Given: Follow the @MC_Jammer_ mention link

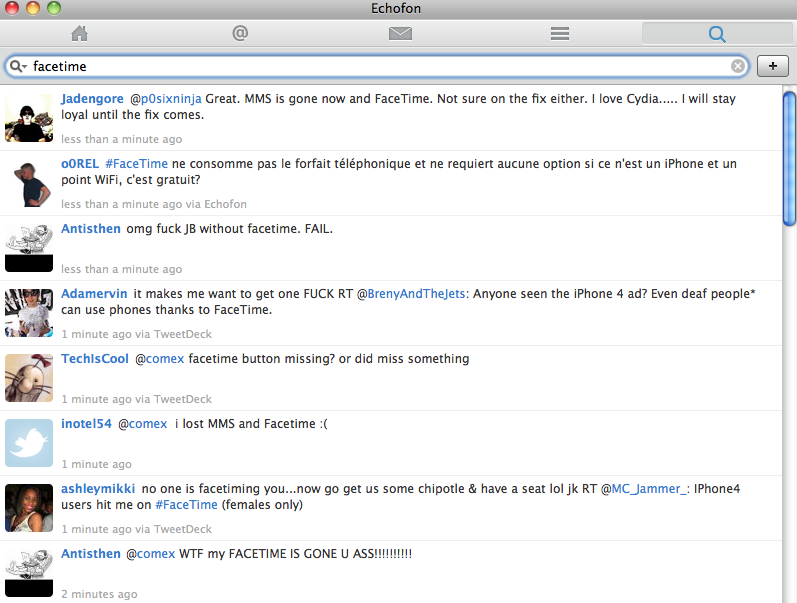Looking at the screenshot, I should coord(644,489).
